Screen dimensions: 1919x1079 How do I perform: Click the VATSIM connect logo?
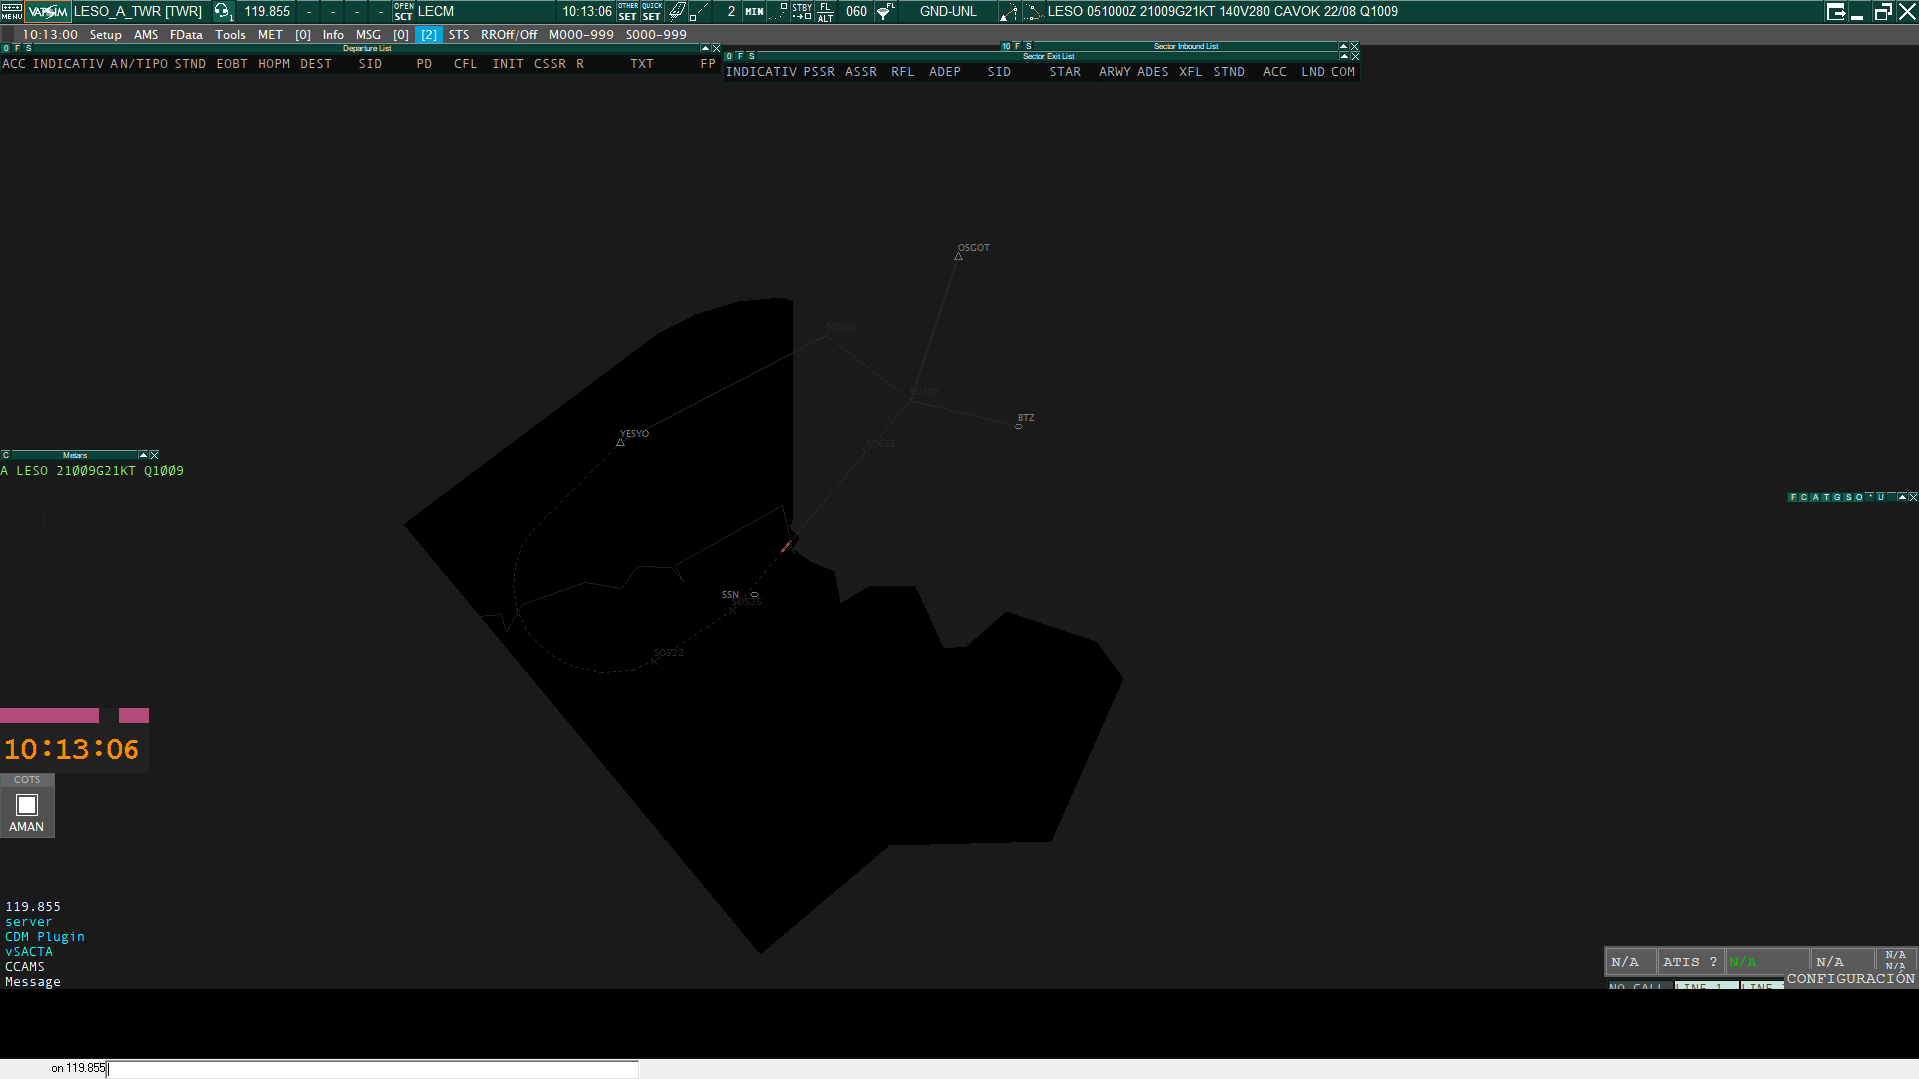48,11
